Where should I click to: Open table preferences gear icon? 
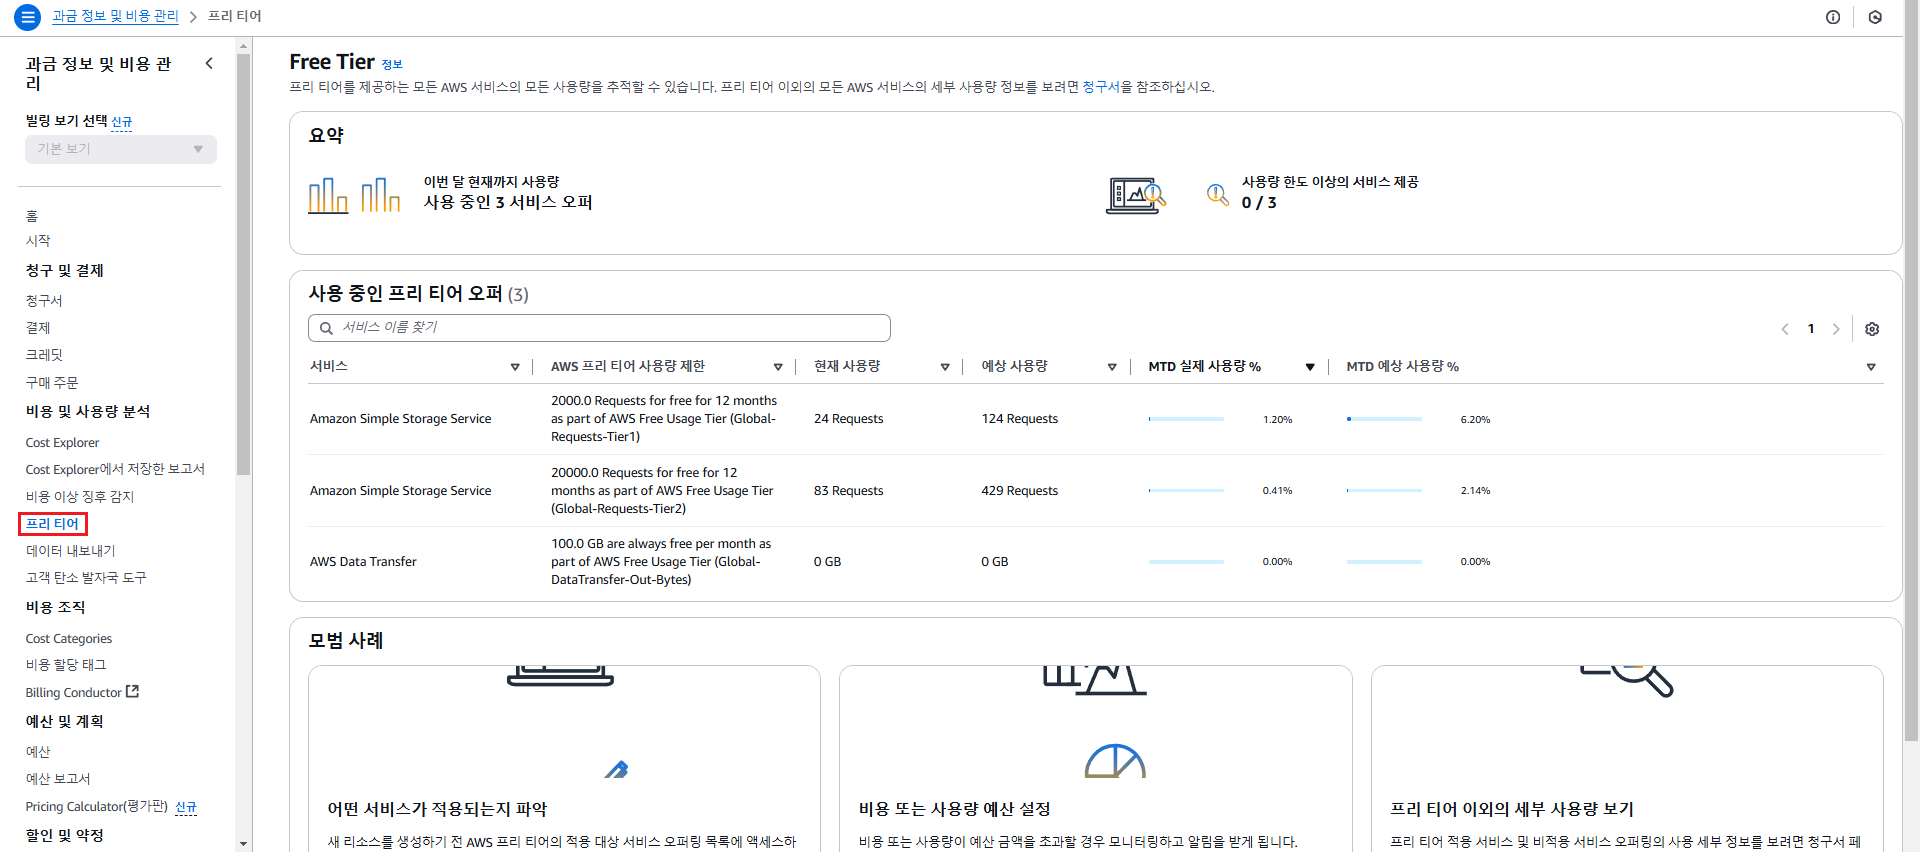point(1872,329)
